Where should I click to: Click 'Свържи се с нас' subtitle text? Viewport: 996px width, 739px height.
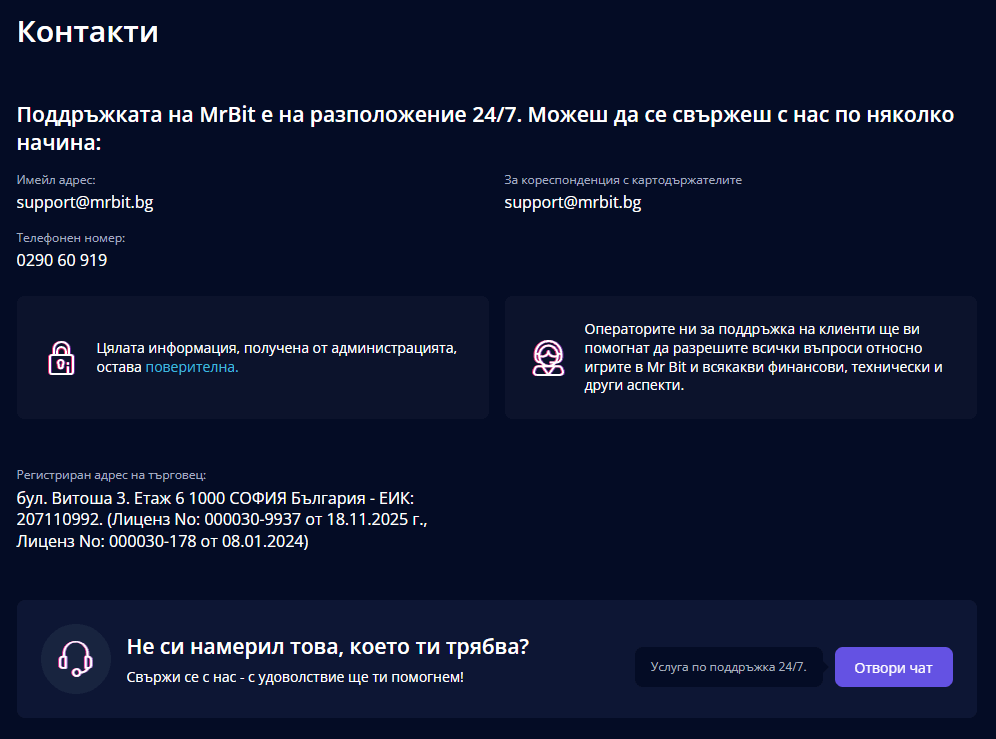tap(295, 677)
